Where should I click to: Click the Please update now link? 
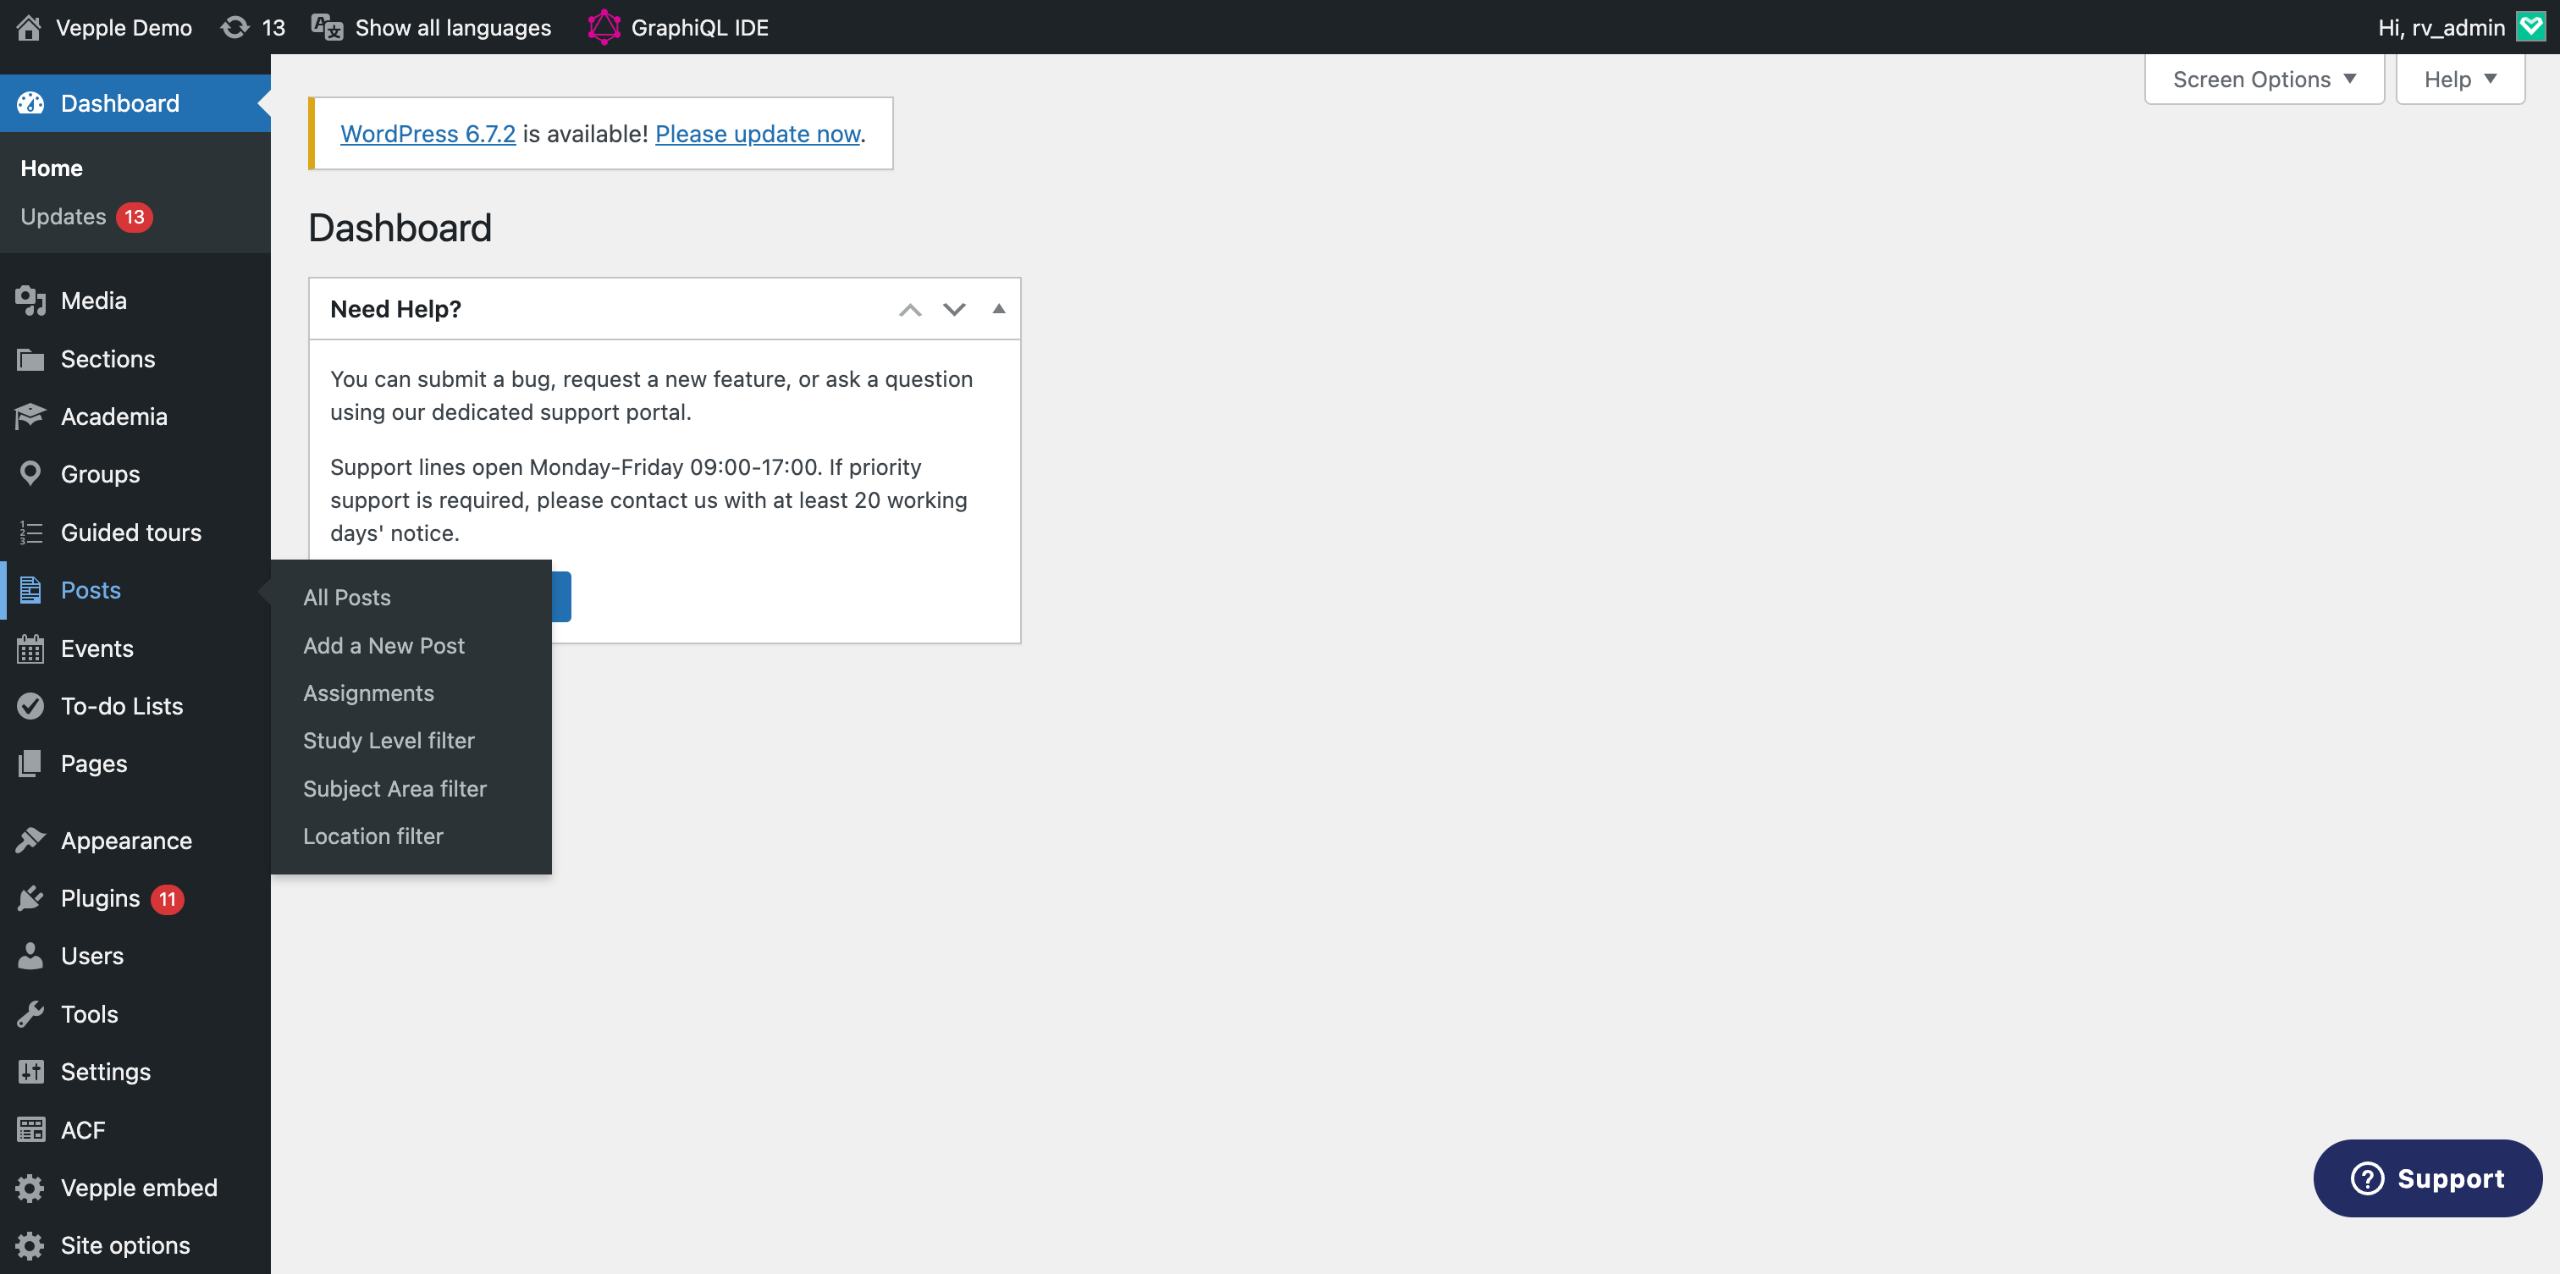[757, 133]
